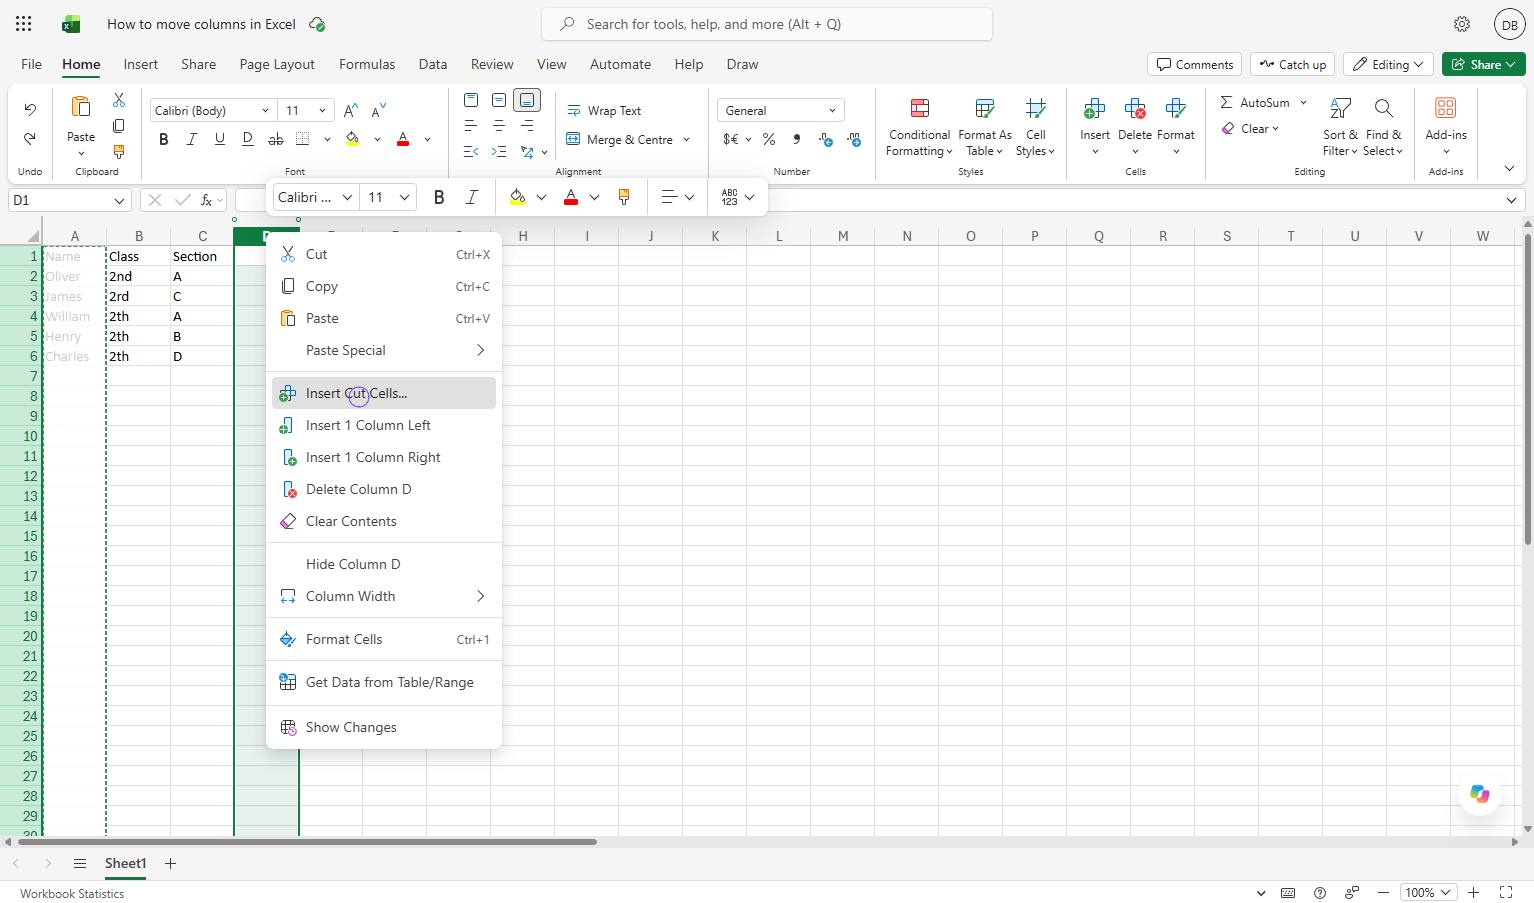Click the Undo arrow icon
1534x903 pixels.
pos(30,109)
